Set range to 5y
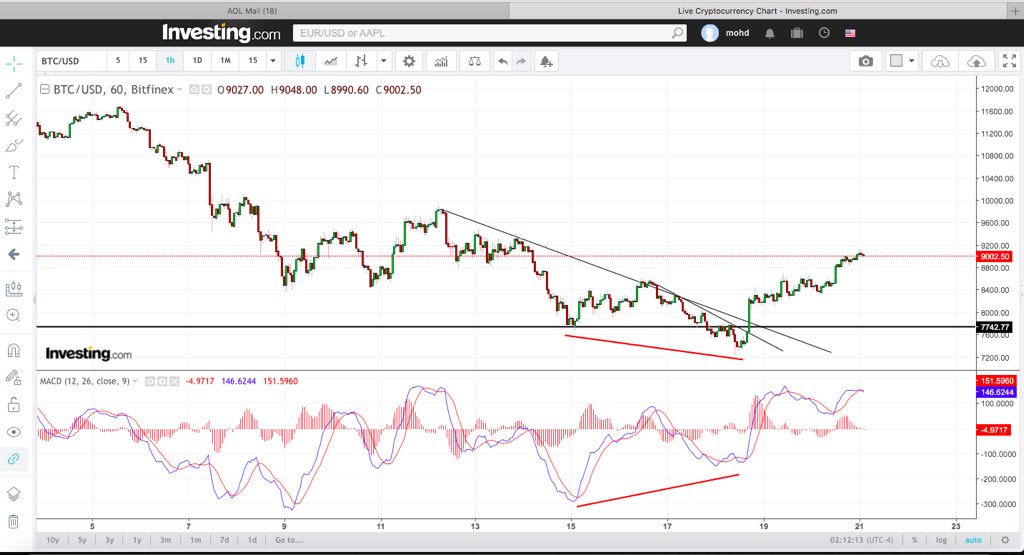The width and height of the screenshot is (1024, 555). coord(82,540)
